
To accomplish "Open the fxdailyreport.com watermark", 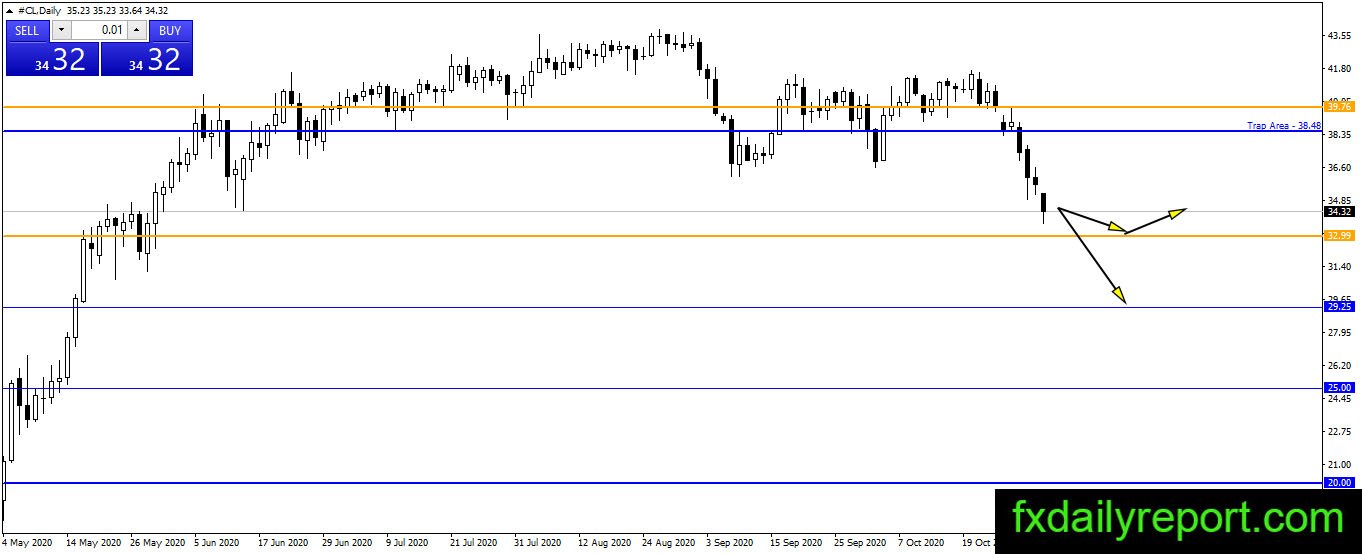I will coord(1178,520).
